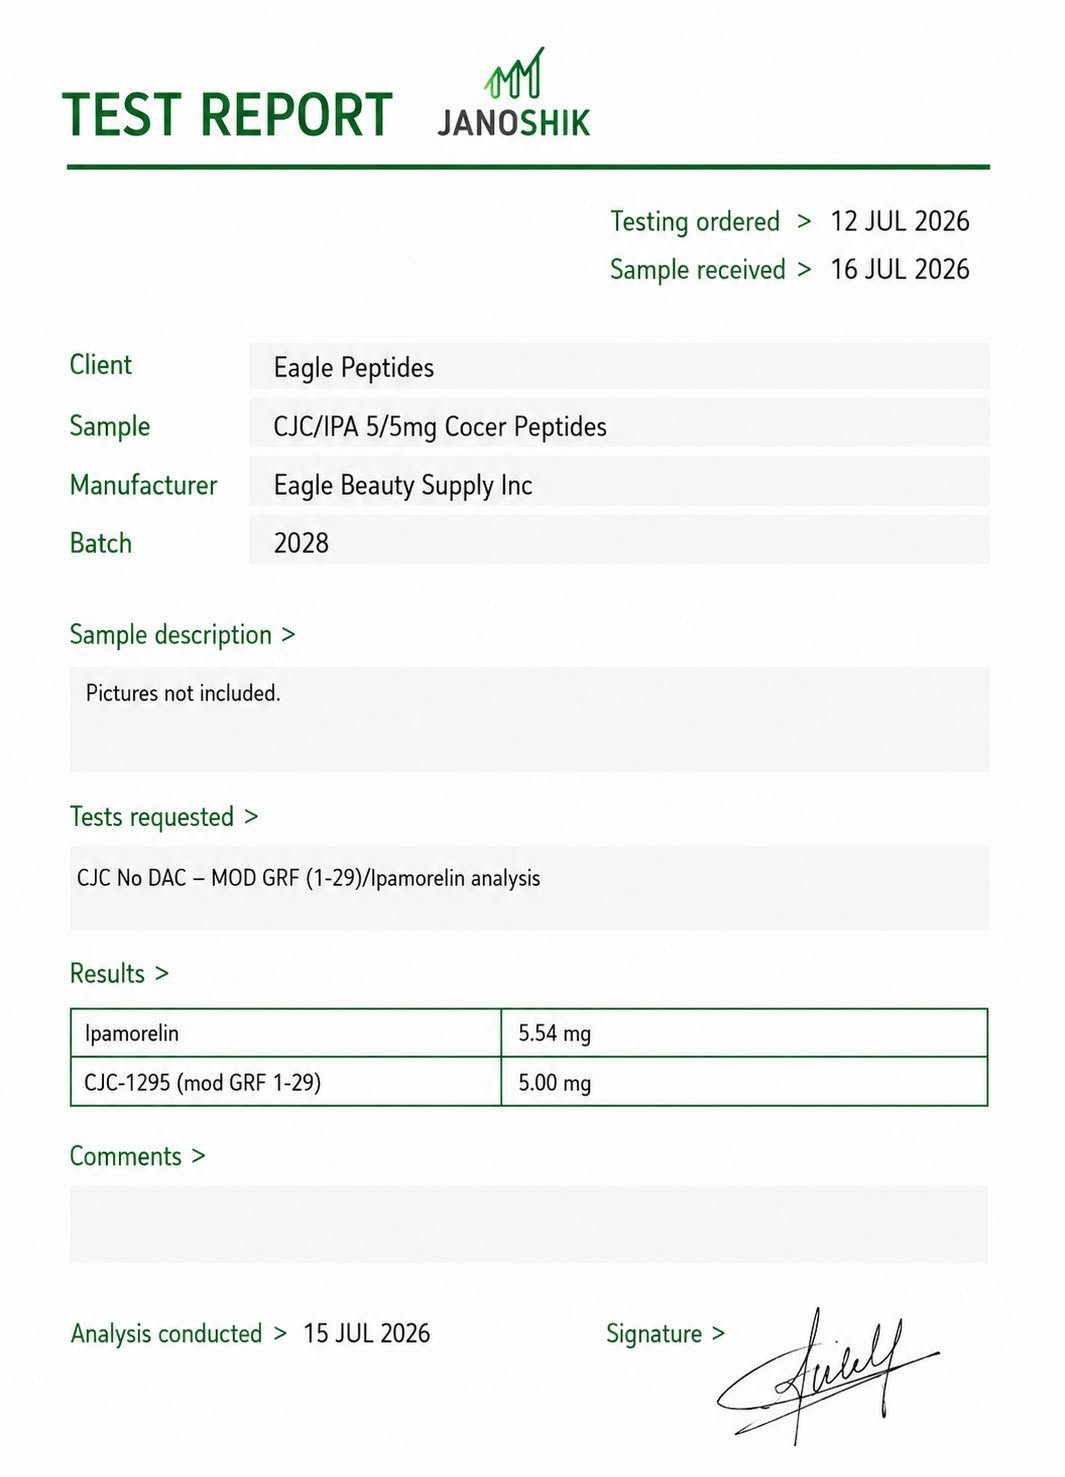Viewport: 1065px width, 1477px height.
Task: Click the 5.54 mg result cell
Action: (744, 1033)
